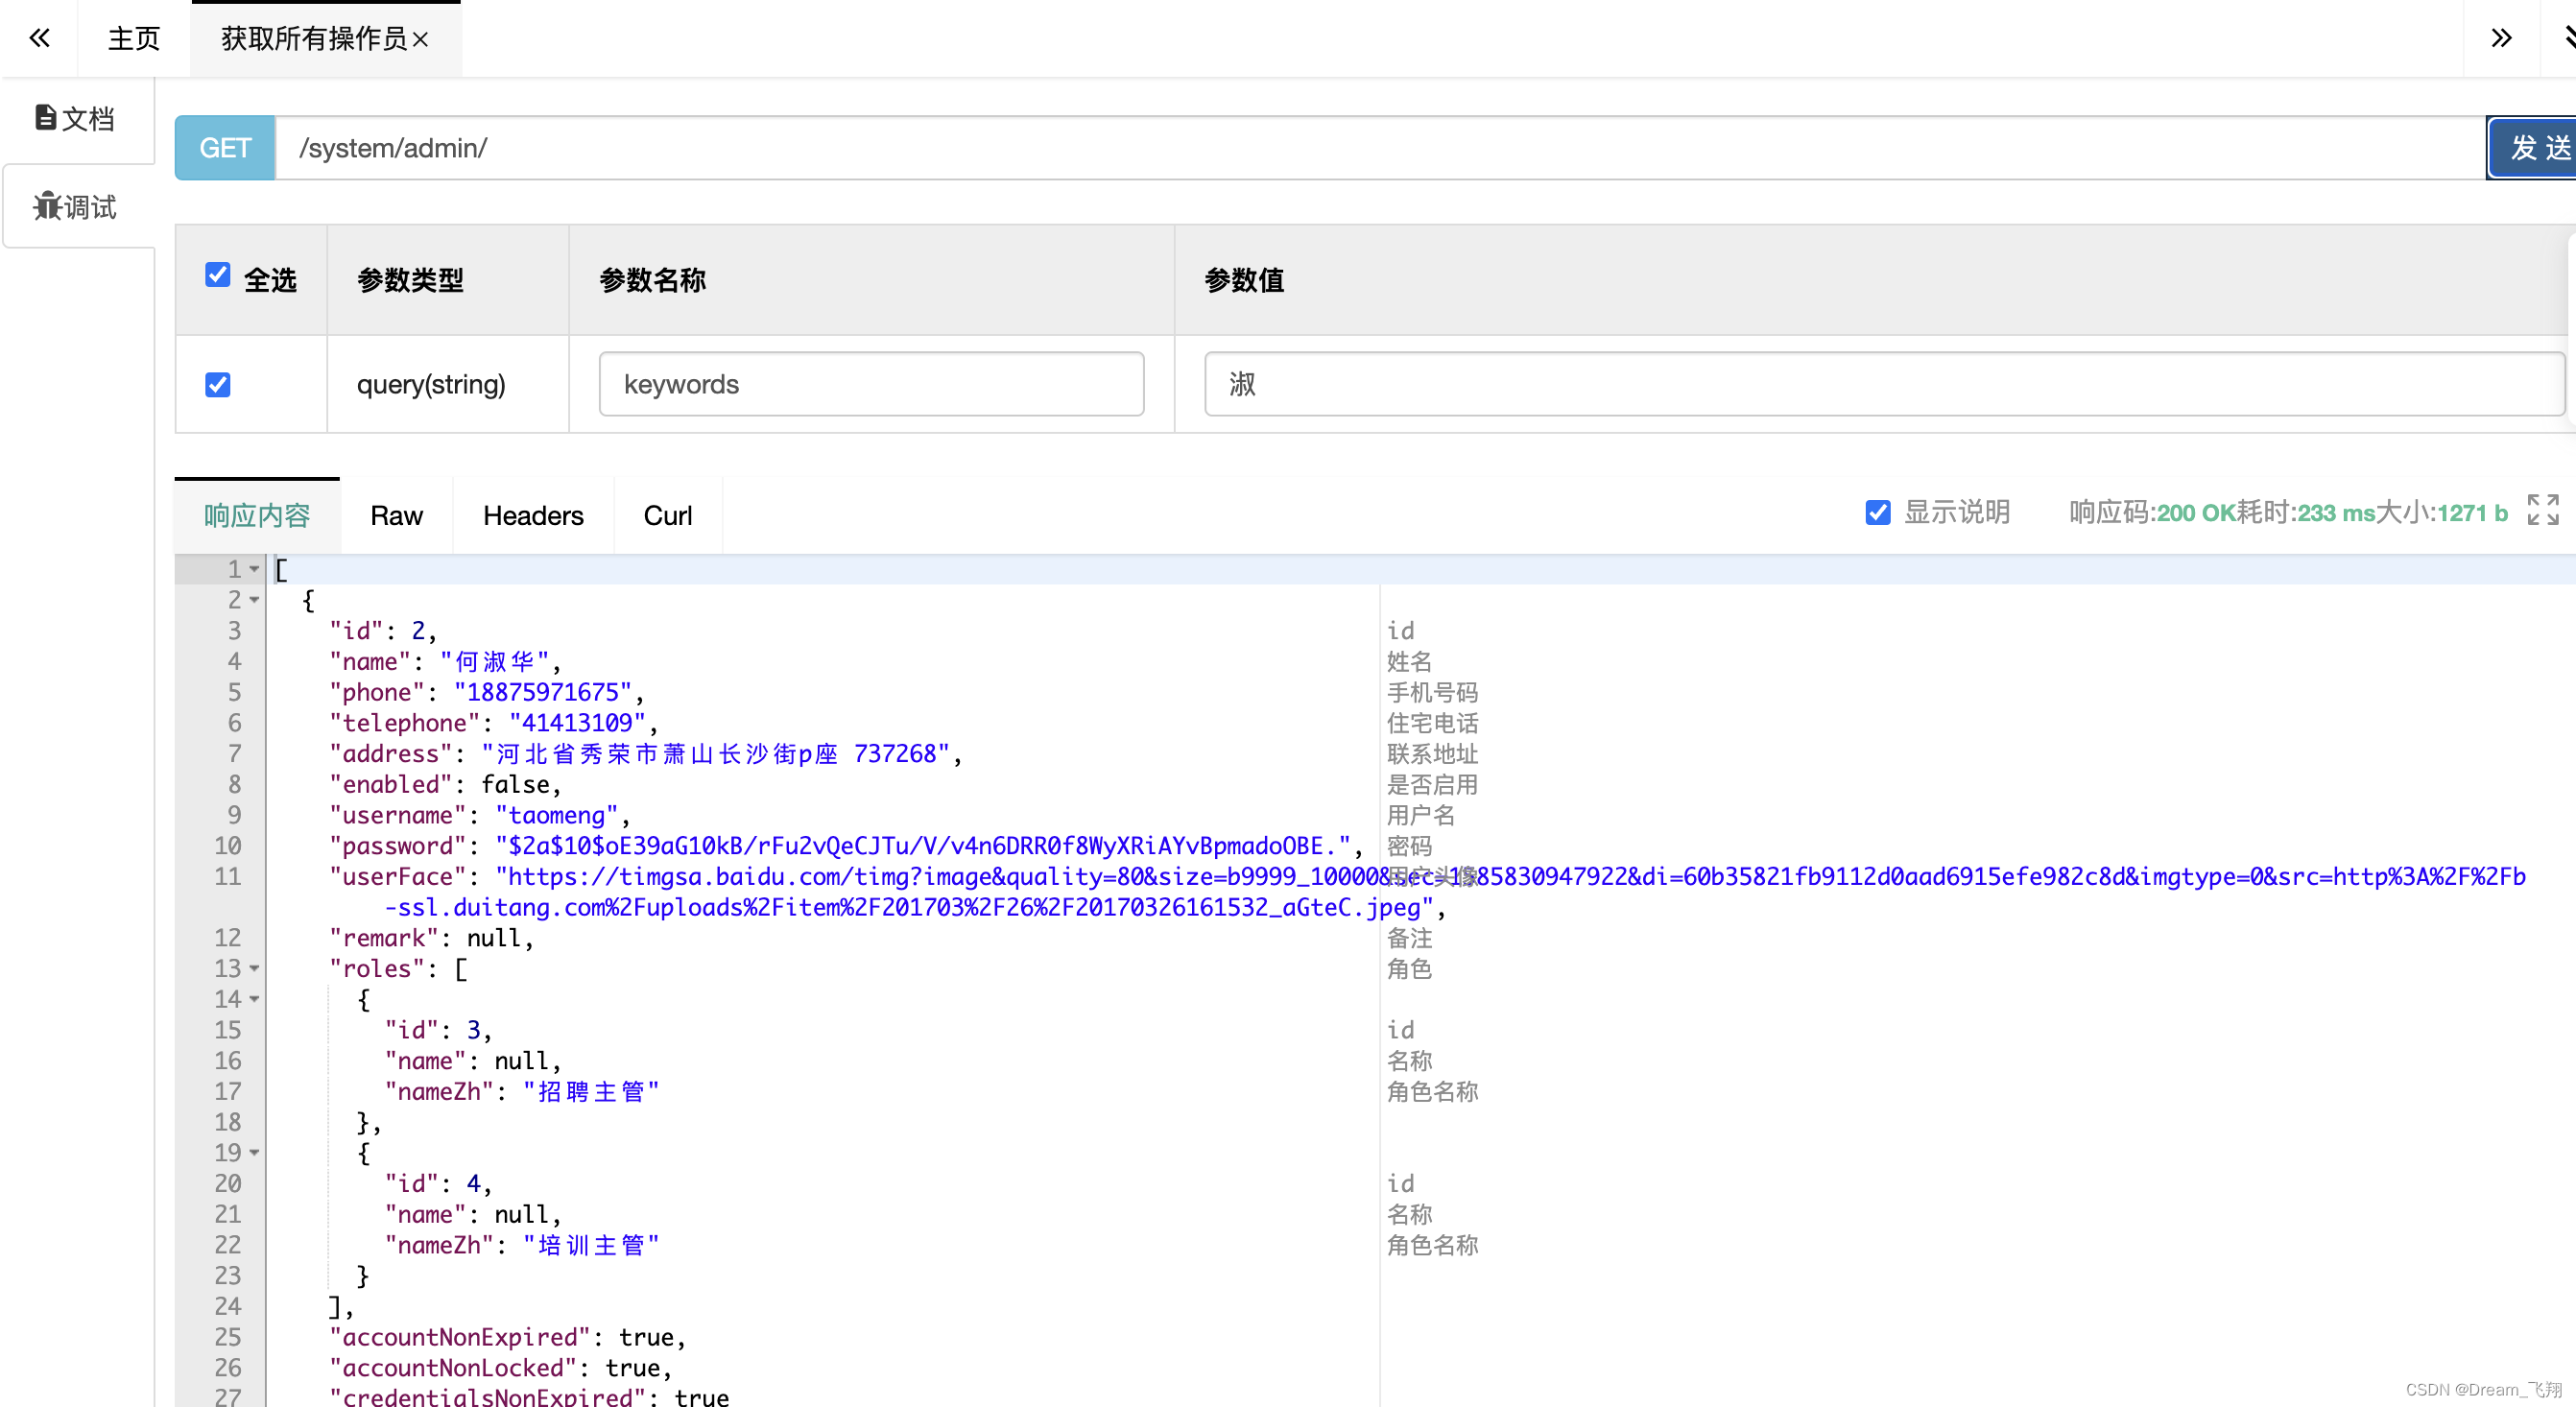
Task: Click the keywords parameter name field
Action: [870, 384]
